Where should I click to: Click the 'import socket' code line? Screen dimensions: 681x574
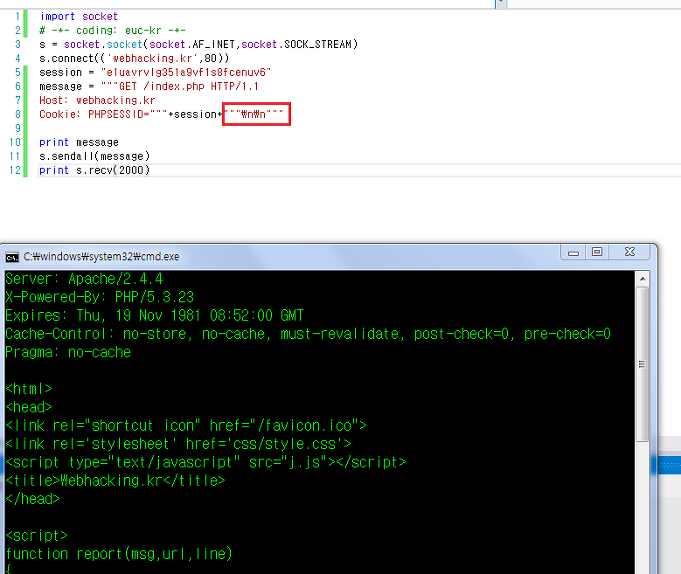click(79, 16)
